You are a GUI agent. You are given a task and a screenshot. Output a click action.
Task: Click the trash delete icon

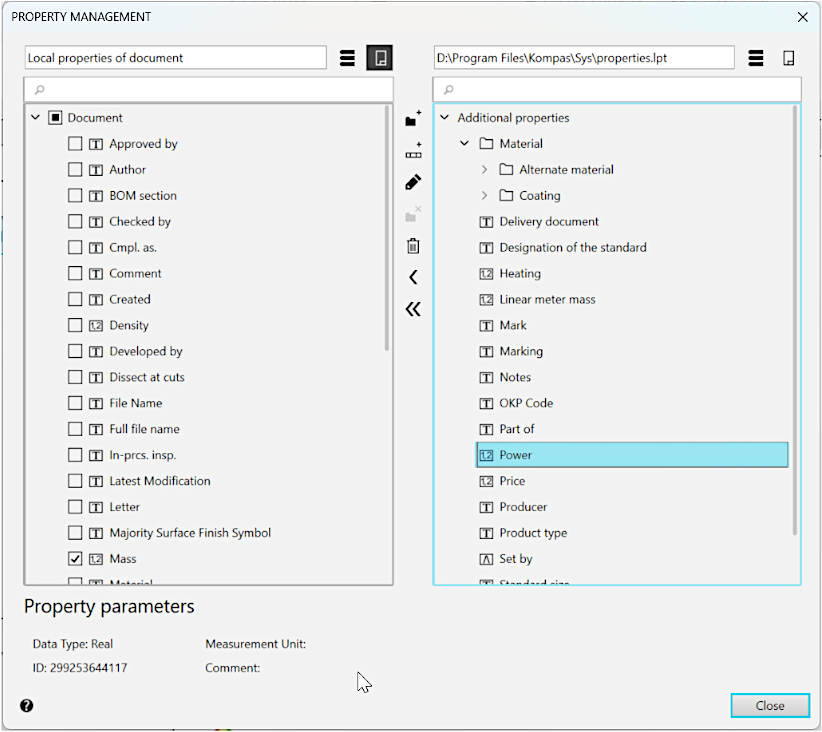tap(413, 245)
